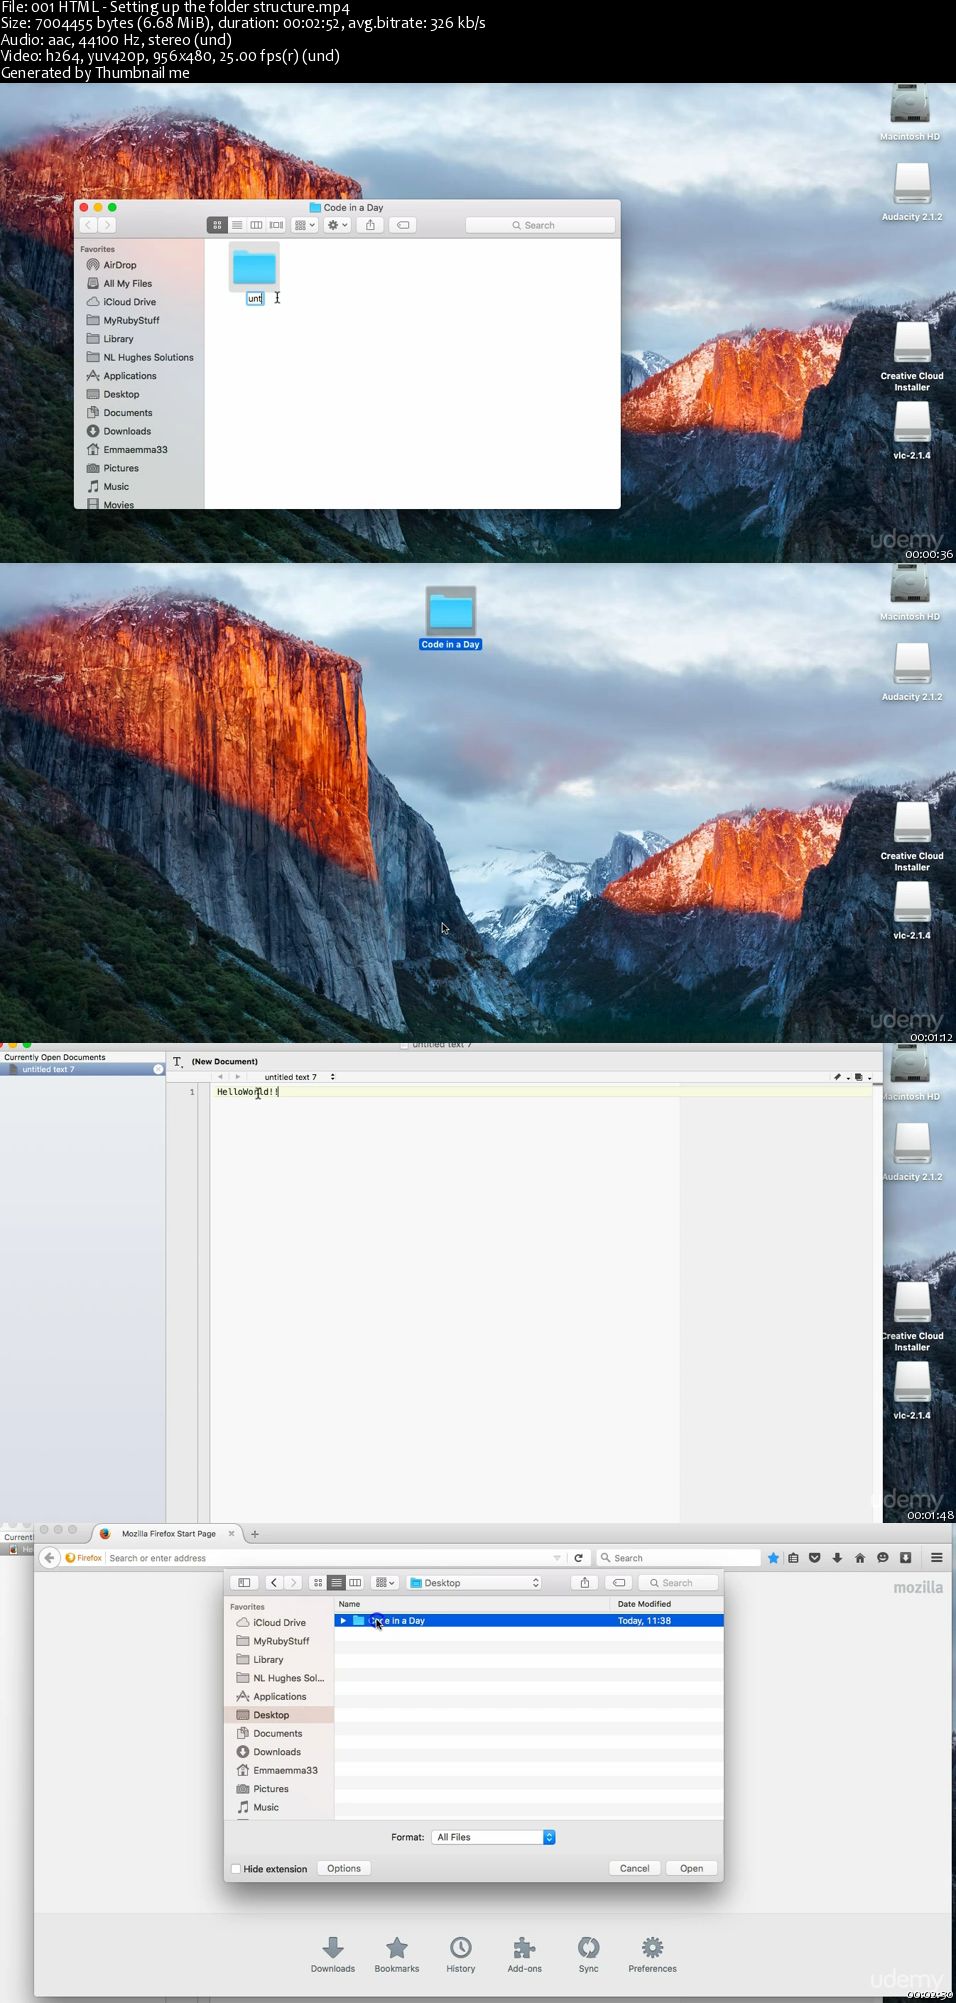The image size is (956, 2003).
Task: Select AirDrop in Finder sidebar
Action: [119, 265]
